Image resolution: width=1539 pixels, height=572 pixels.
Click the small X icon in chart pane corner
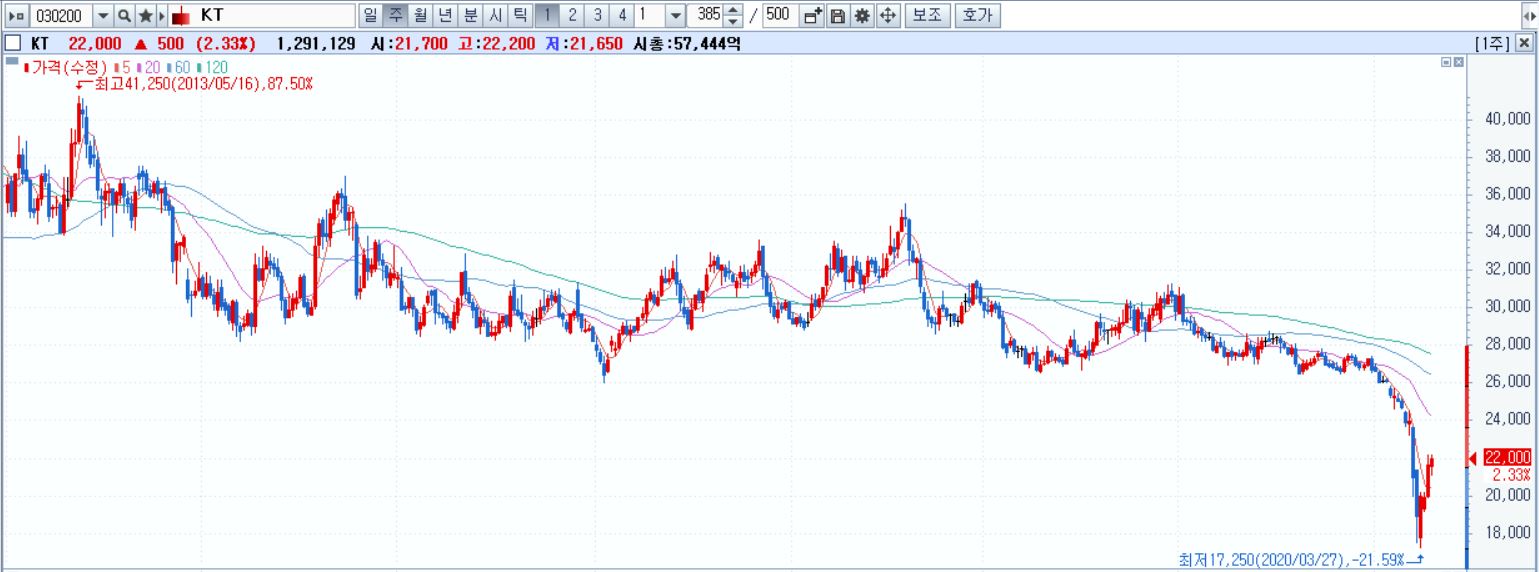click(x=1458, y=62)
